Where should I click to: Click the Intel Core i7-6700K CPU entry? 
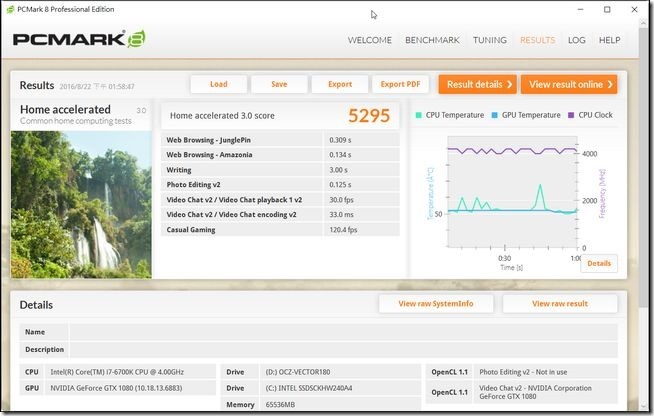click(117, 372)
